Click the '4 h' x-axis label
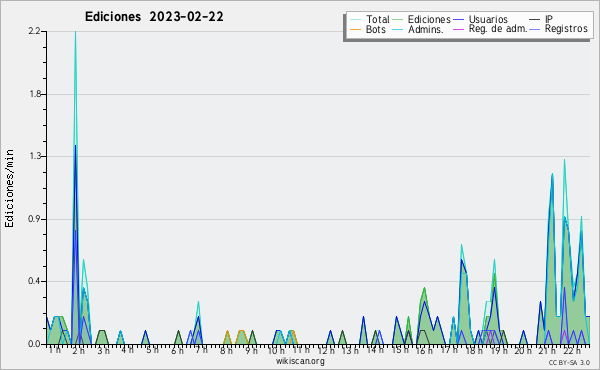The height and width of the screenshot is (370, 600). pos(127,350)
